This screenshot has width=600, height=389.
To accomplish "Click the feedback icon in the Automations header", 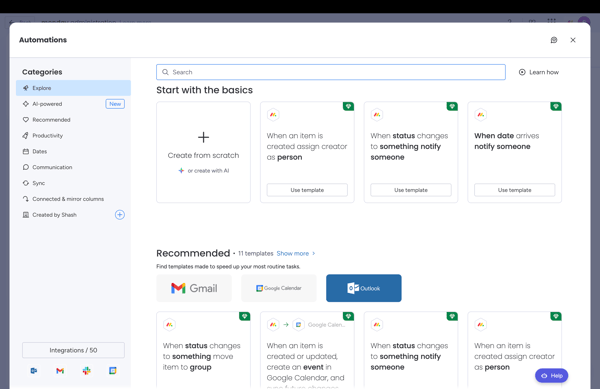I will tap(554, 40).
